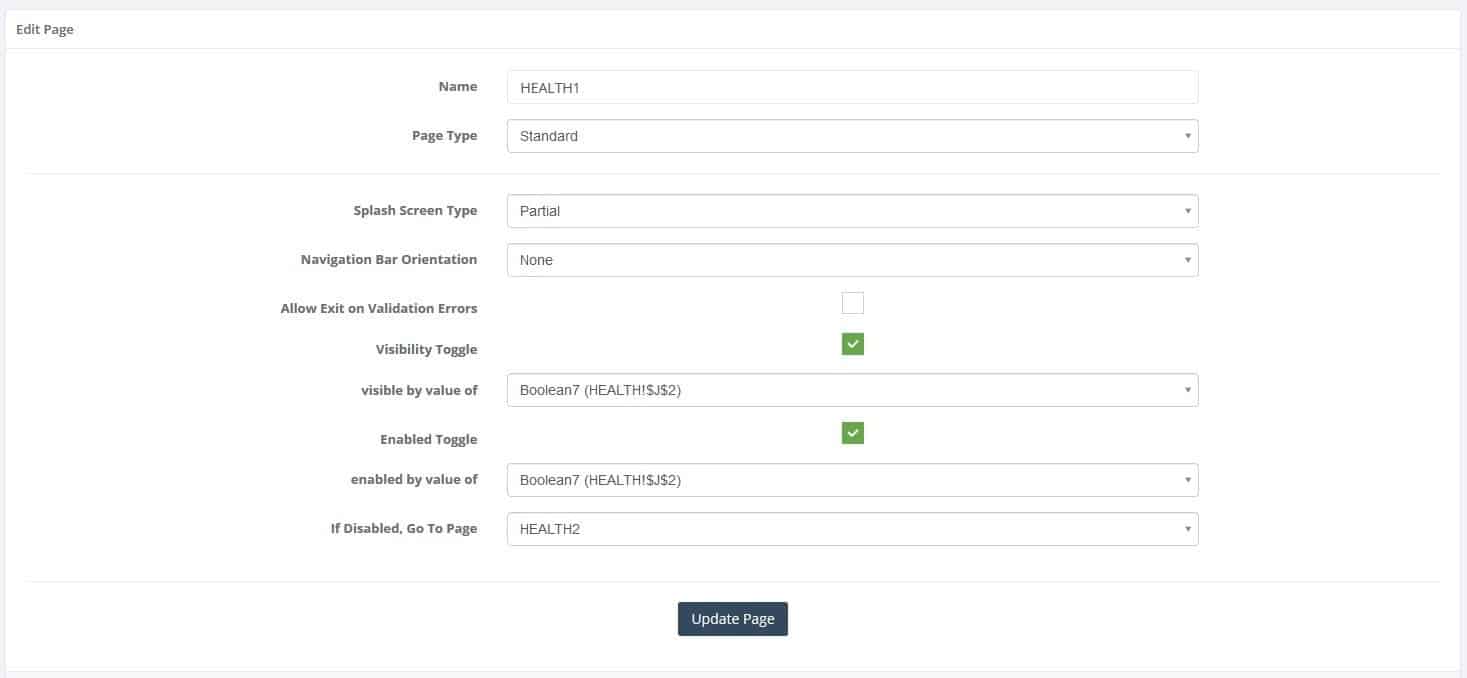Open the Page Type dropdown
The height and width of the screenshot is (678, 1467).
(x=852, y=136)
